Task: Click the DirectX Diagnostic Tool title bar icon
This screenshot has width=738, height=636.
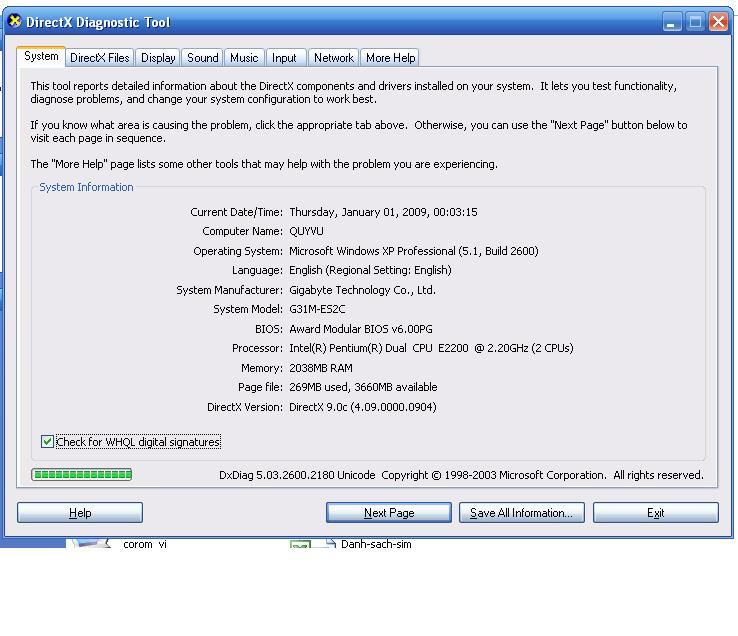Action: coord(14,21)
